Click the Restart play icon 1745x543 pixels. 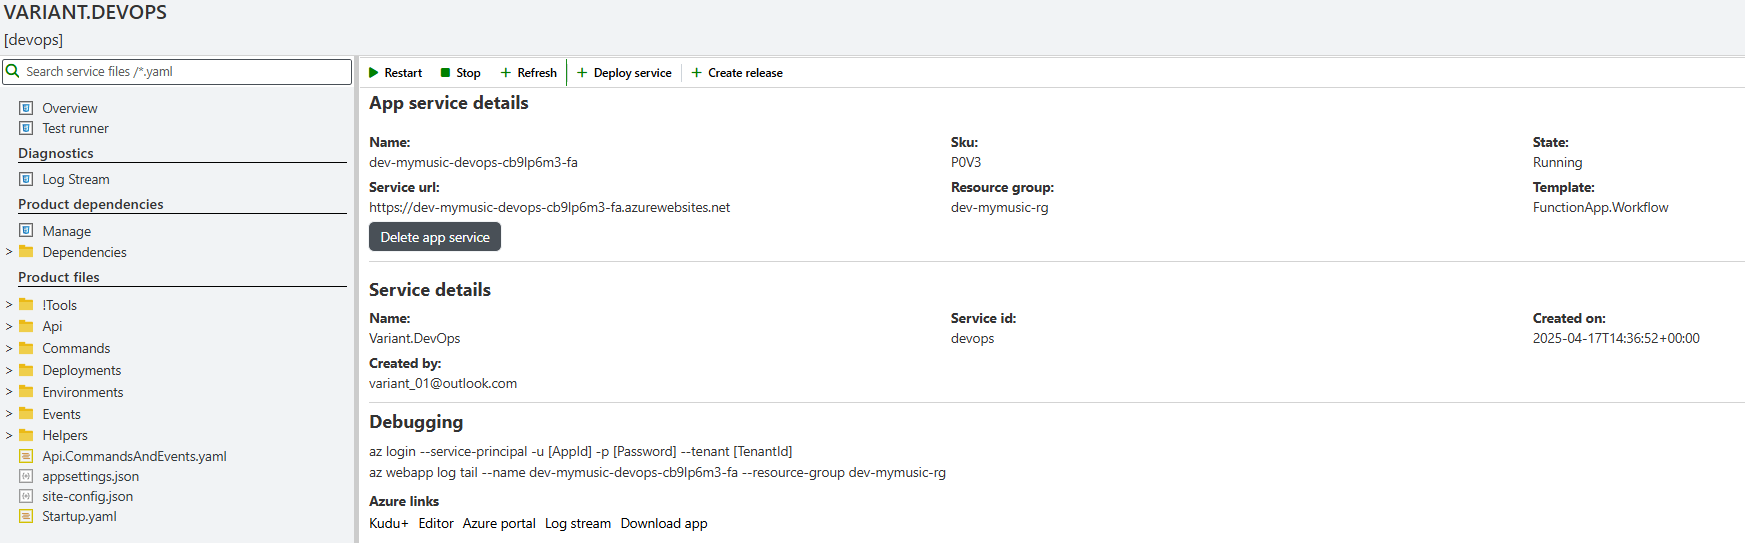pos(374,73)
